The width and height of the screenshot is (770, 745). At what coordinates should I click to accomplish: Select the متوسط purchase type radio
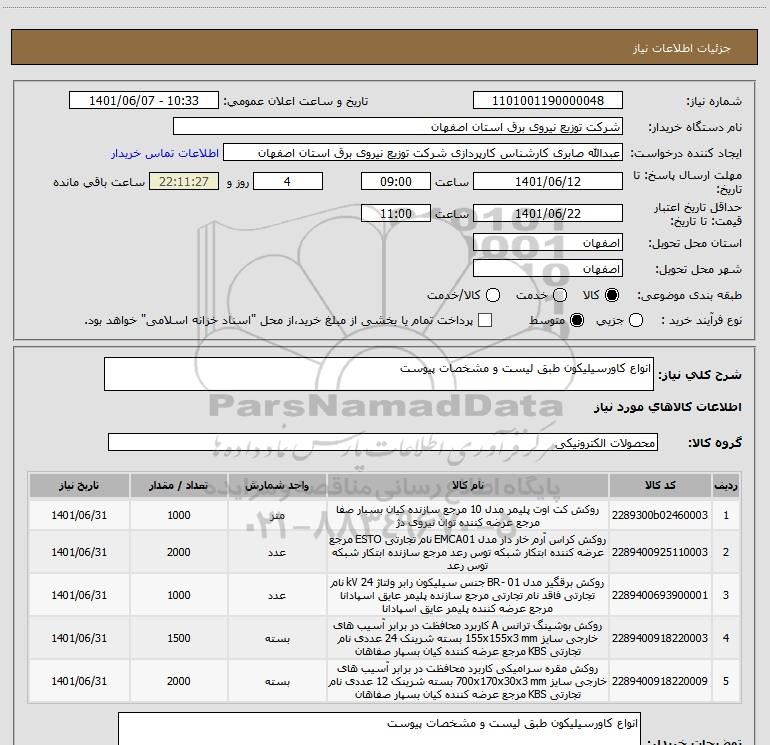pyautogui.click(x=577, y=320)
